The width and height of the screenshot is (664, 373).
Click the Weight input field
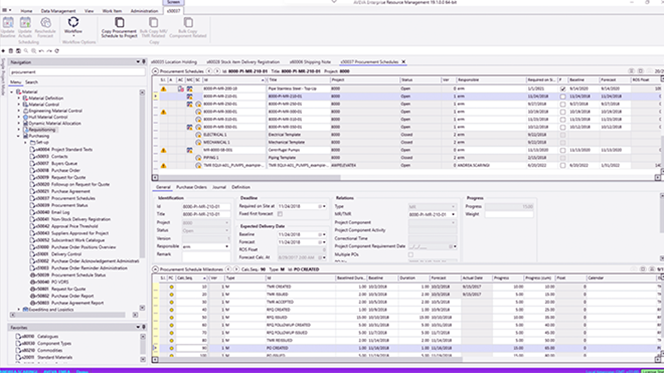(x=509, y=215)
